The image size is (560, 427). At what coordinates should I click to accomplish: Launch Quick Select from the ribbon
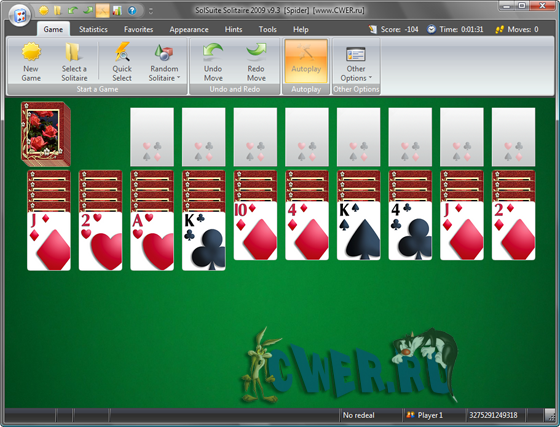click(x=122, y=62)
